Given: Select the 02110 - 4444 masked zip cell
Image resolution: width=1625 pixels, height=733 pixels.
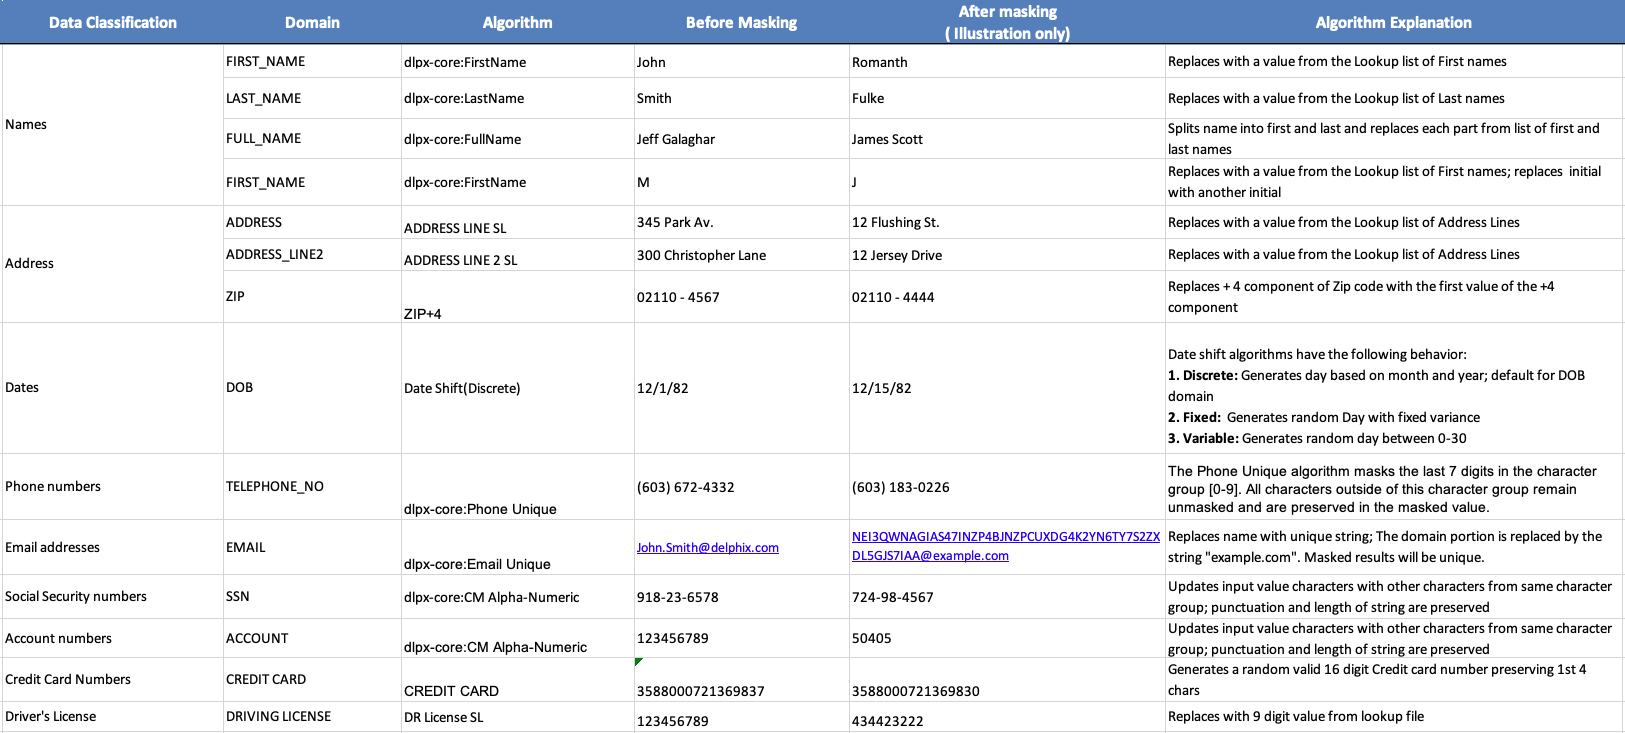Looking at the screenshot, I should (893, 297).
